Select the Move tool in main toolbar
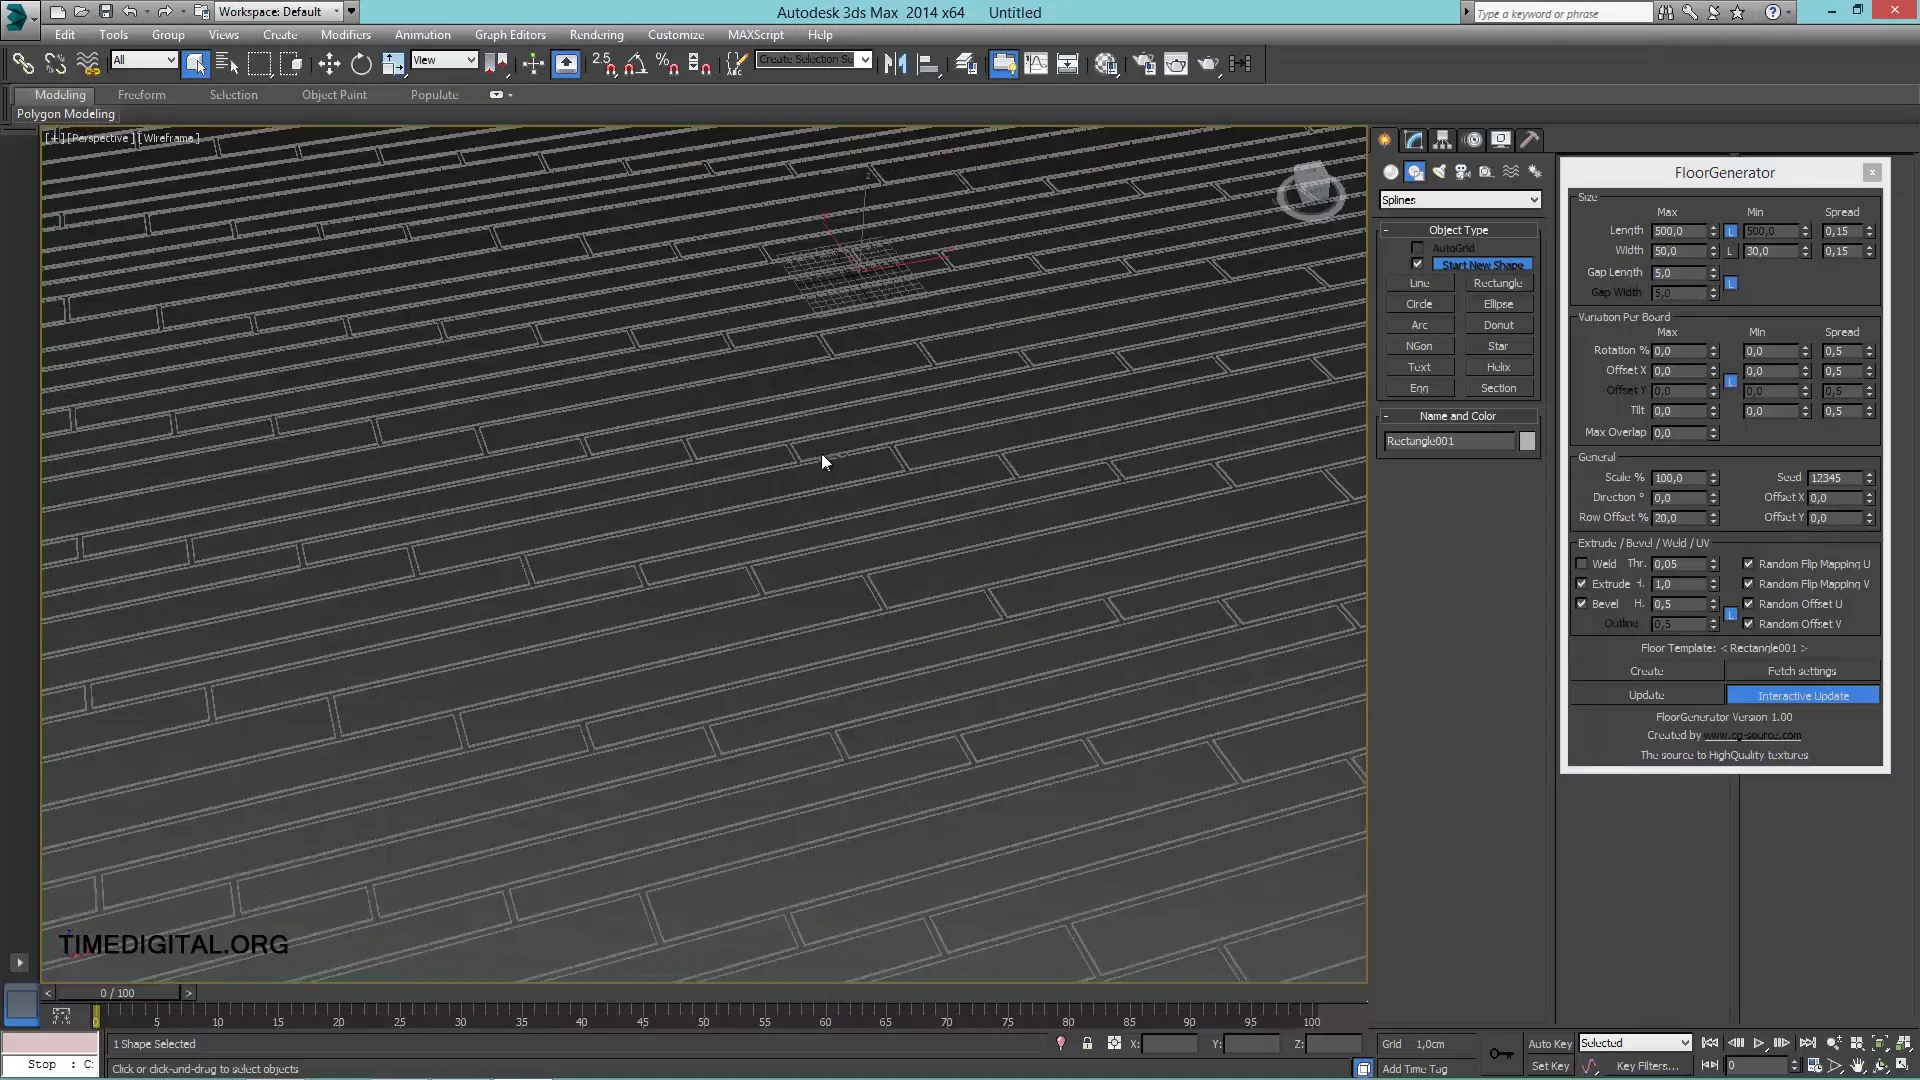Viewport: 1920px width, 1080px height. [329, 64]
